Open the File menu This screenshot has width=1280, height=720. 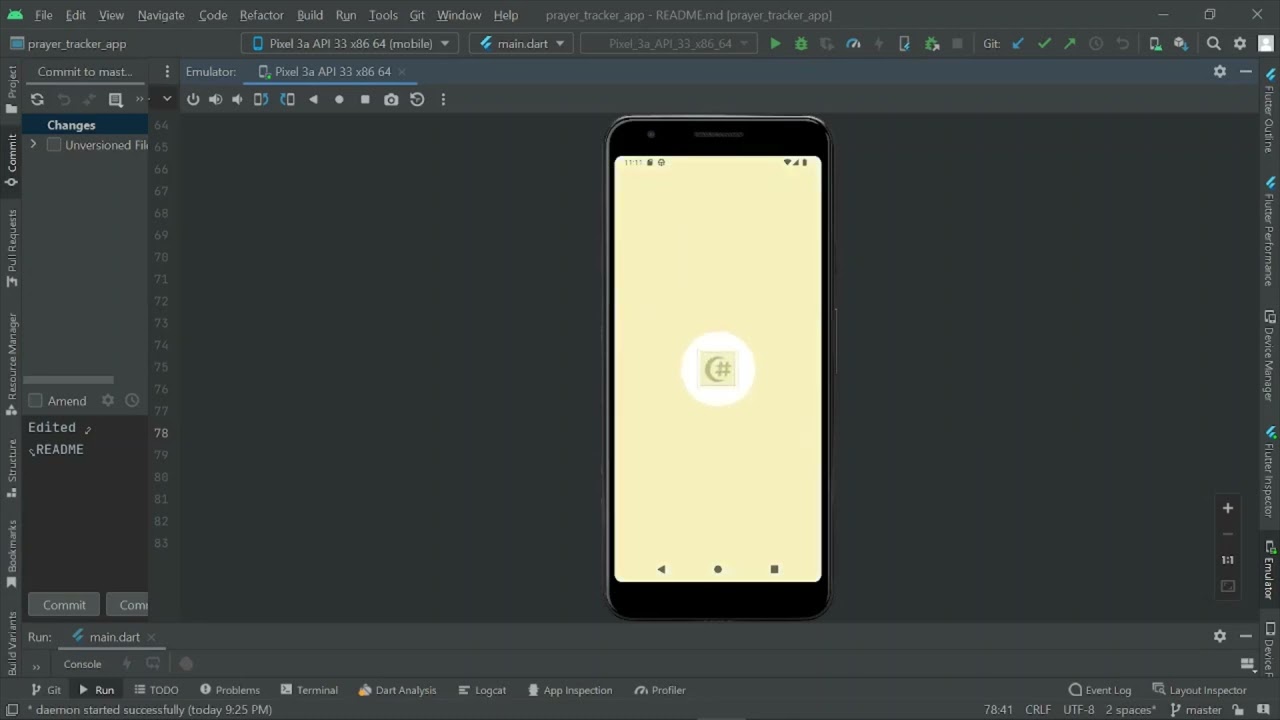click(44, 15)
